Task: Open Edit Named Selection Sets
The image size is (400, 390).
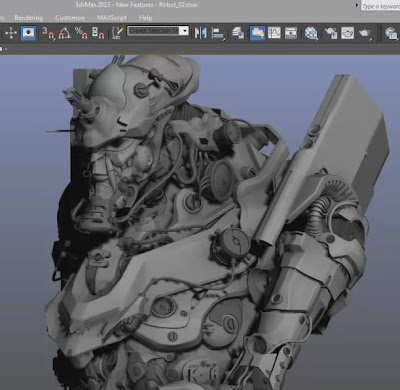Action: pyautogui.click(x=117, y=33)
